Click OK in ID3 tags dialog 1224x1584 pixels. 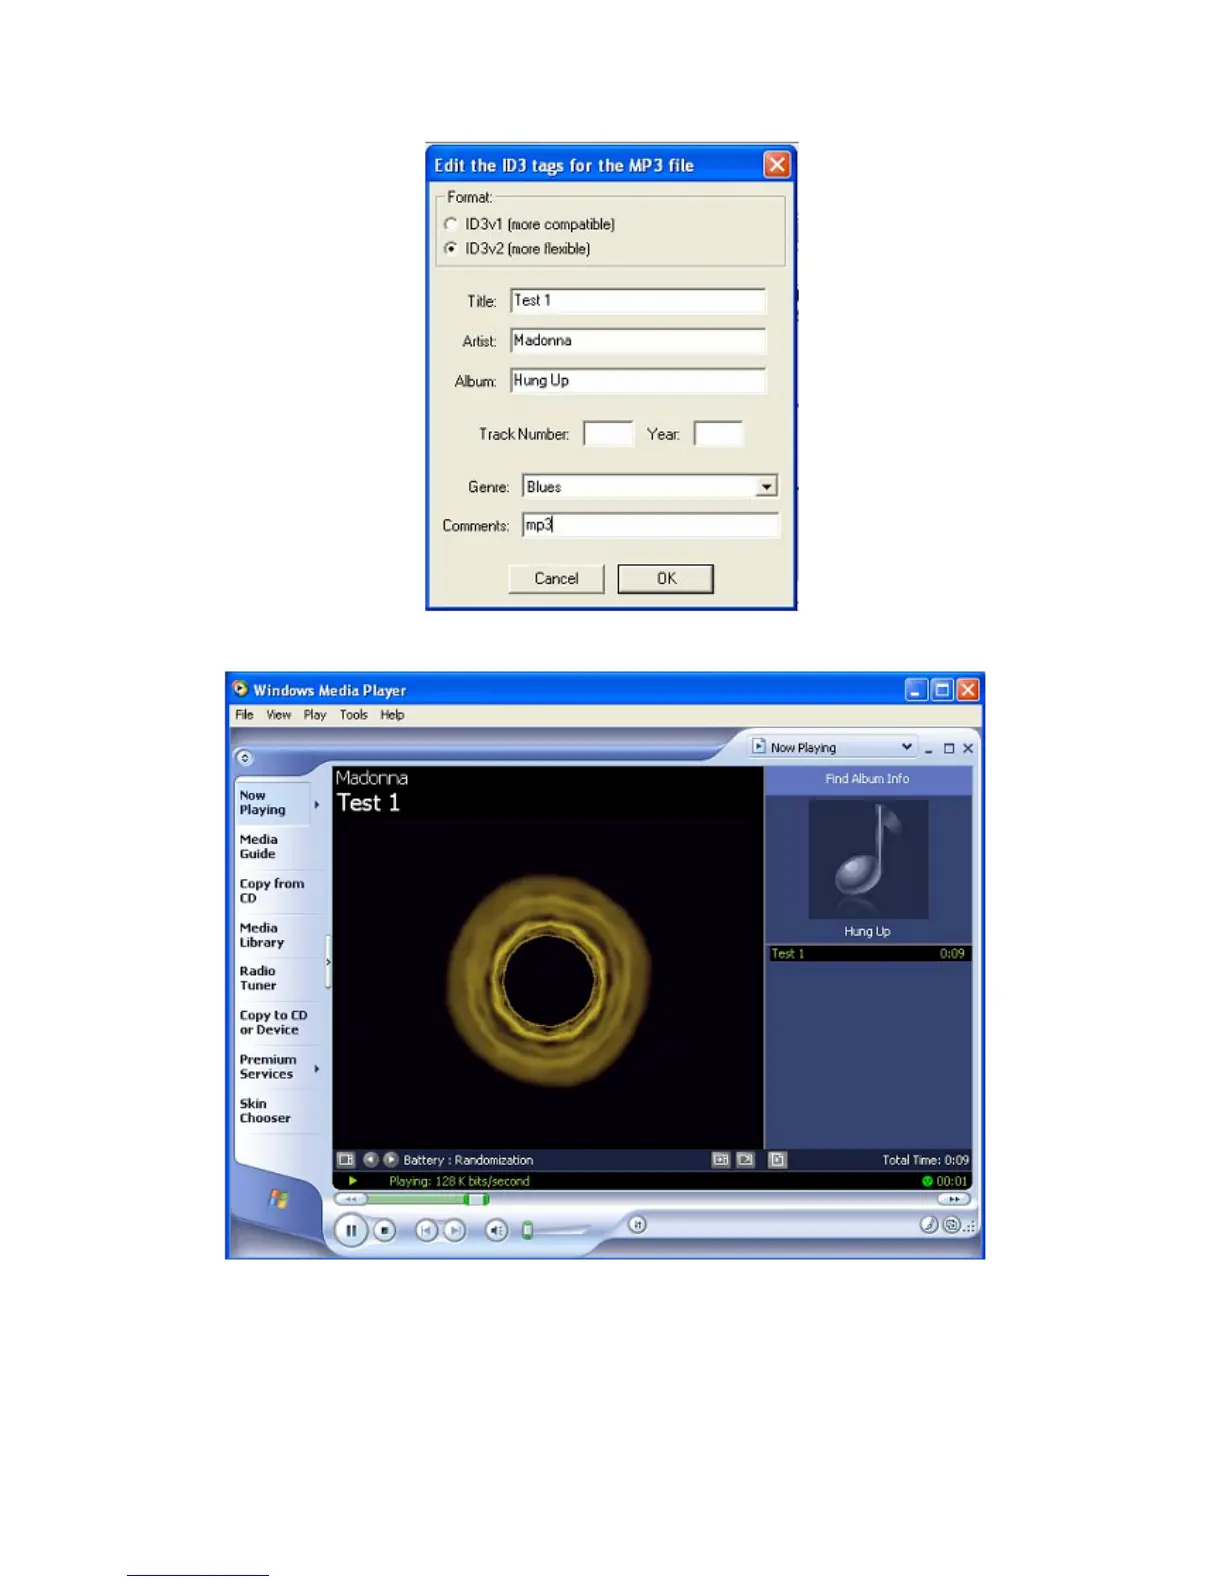pyautogui.click(x=666, y=579)
